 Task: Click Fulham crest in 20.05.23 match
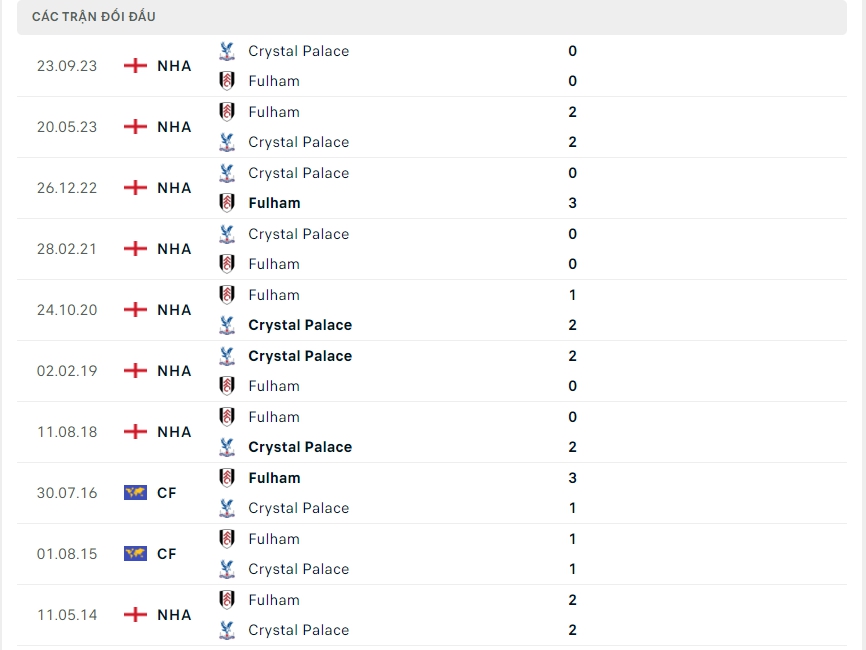[x=227, y=112]
